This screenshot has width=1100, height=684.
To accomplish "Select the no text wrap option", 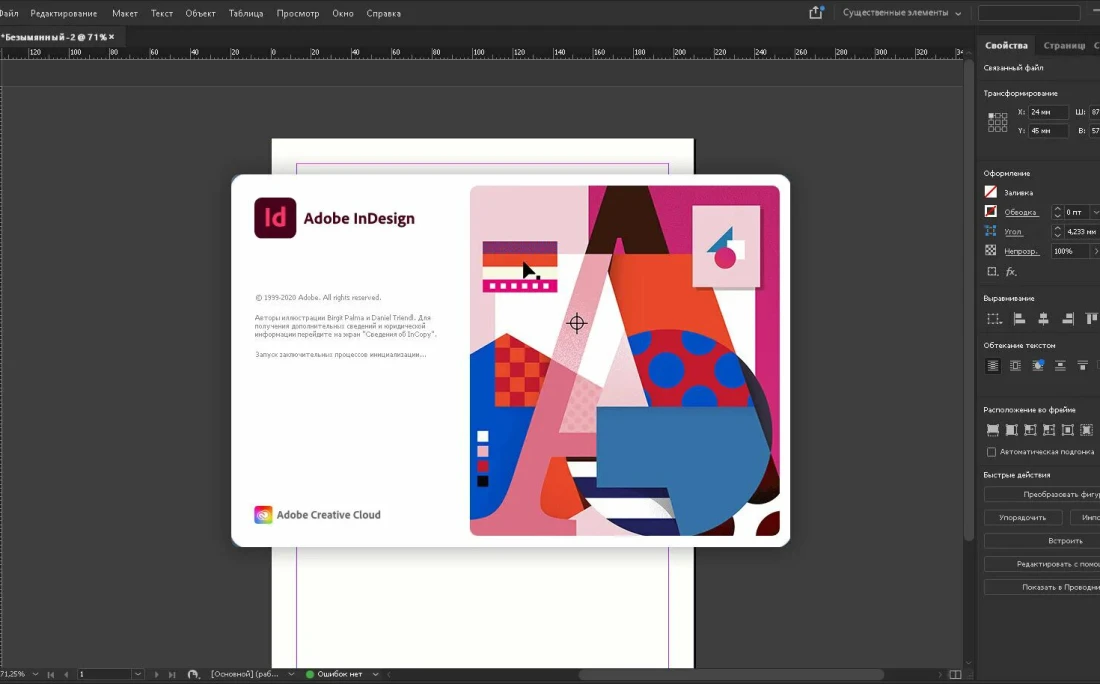I will coord(993,366).
